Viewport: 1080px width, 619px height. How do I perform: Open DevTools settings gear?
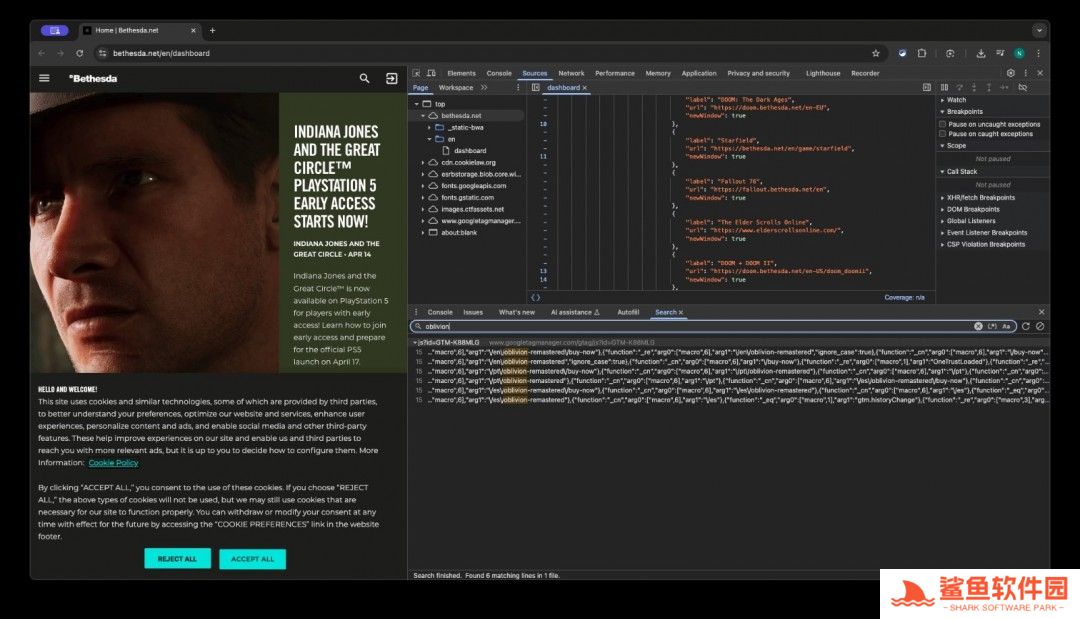(1010, 73)
